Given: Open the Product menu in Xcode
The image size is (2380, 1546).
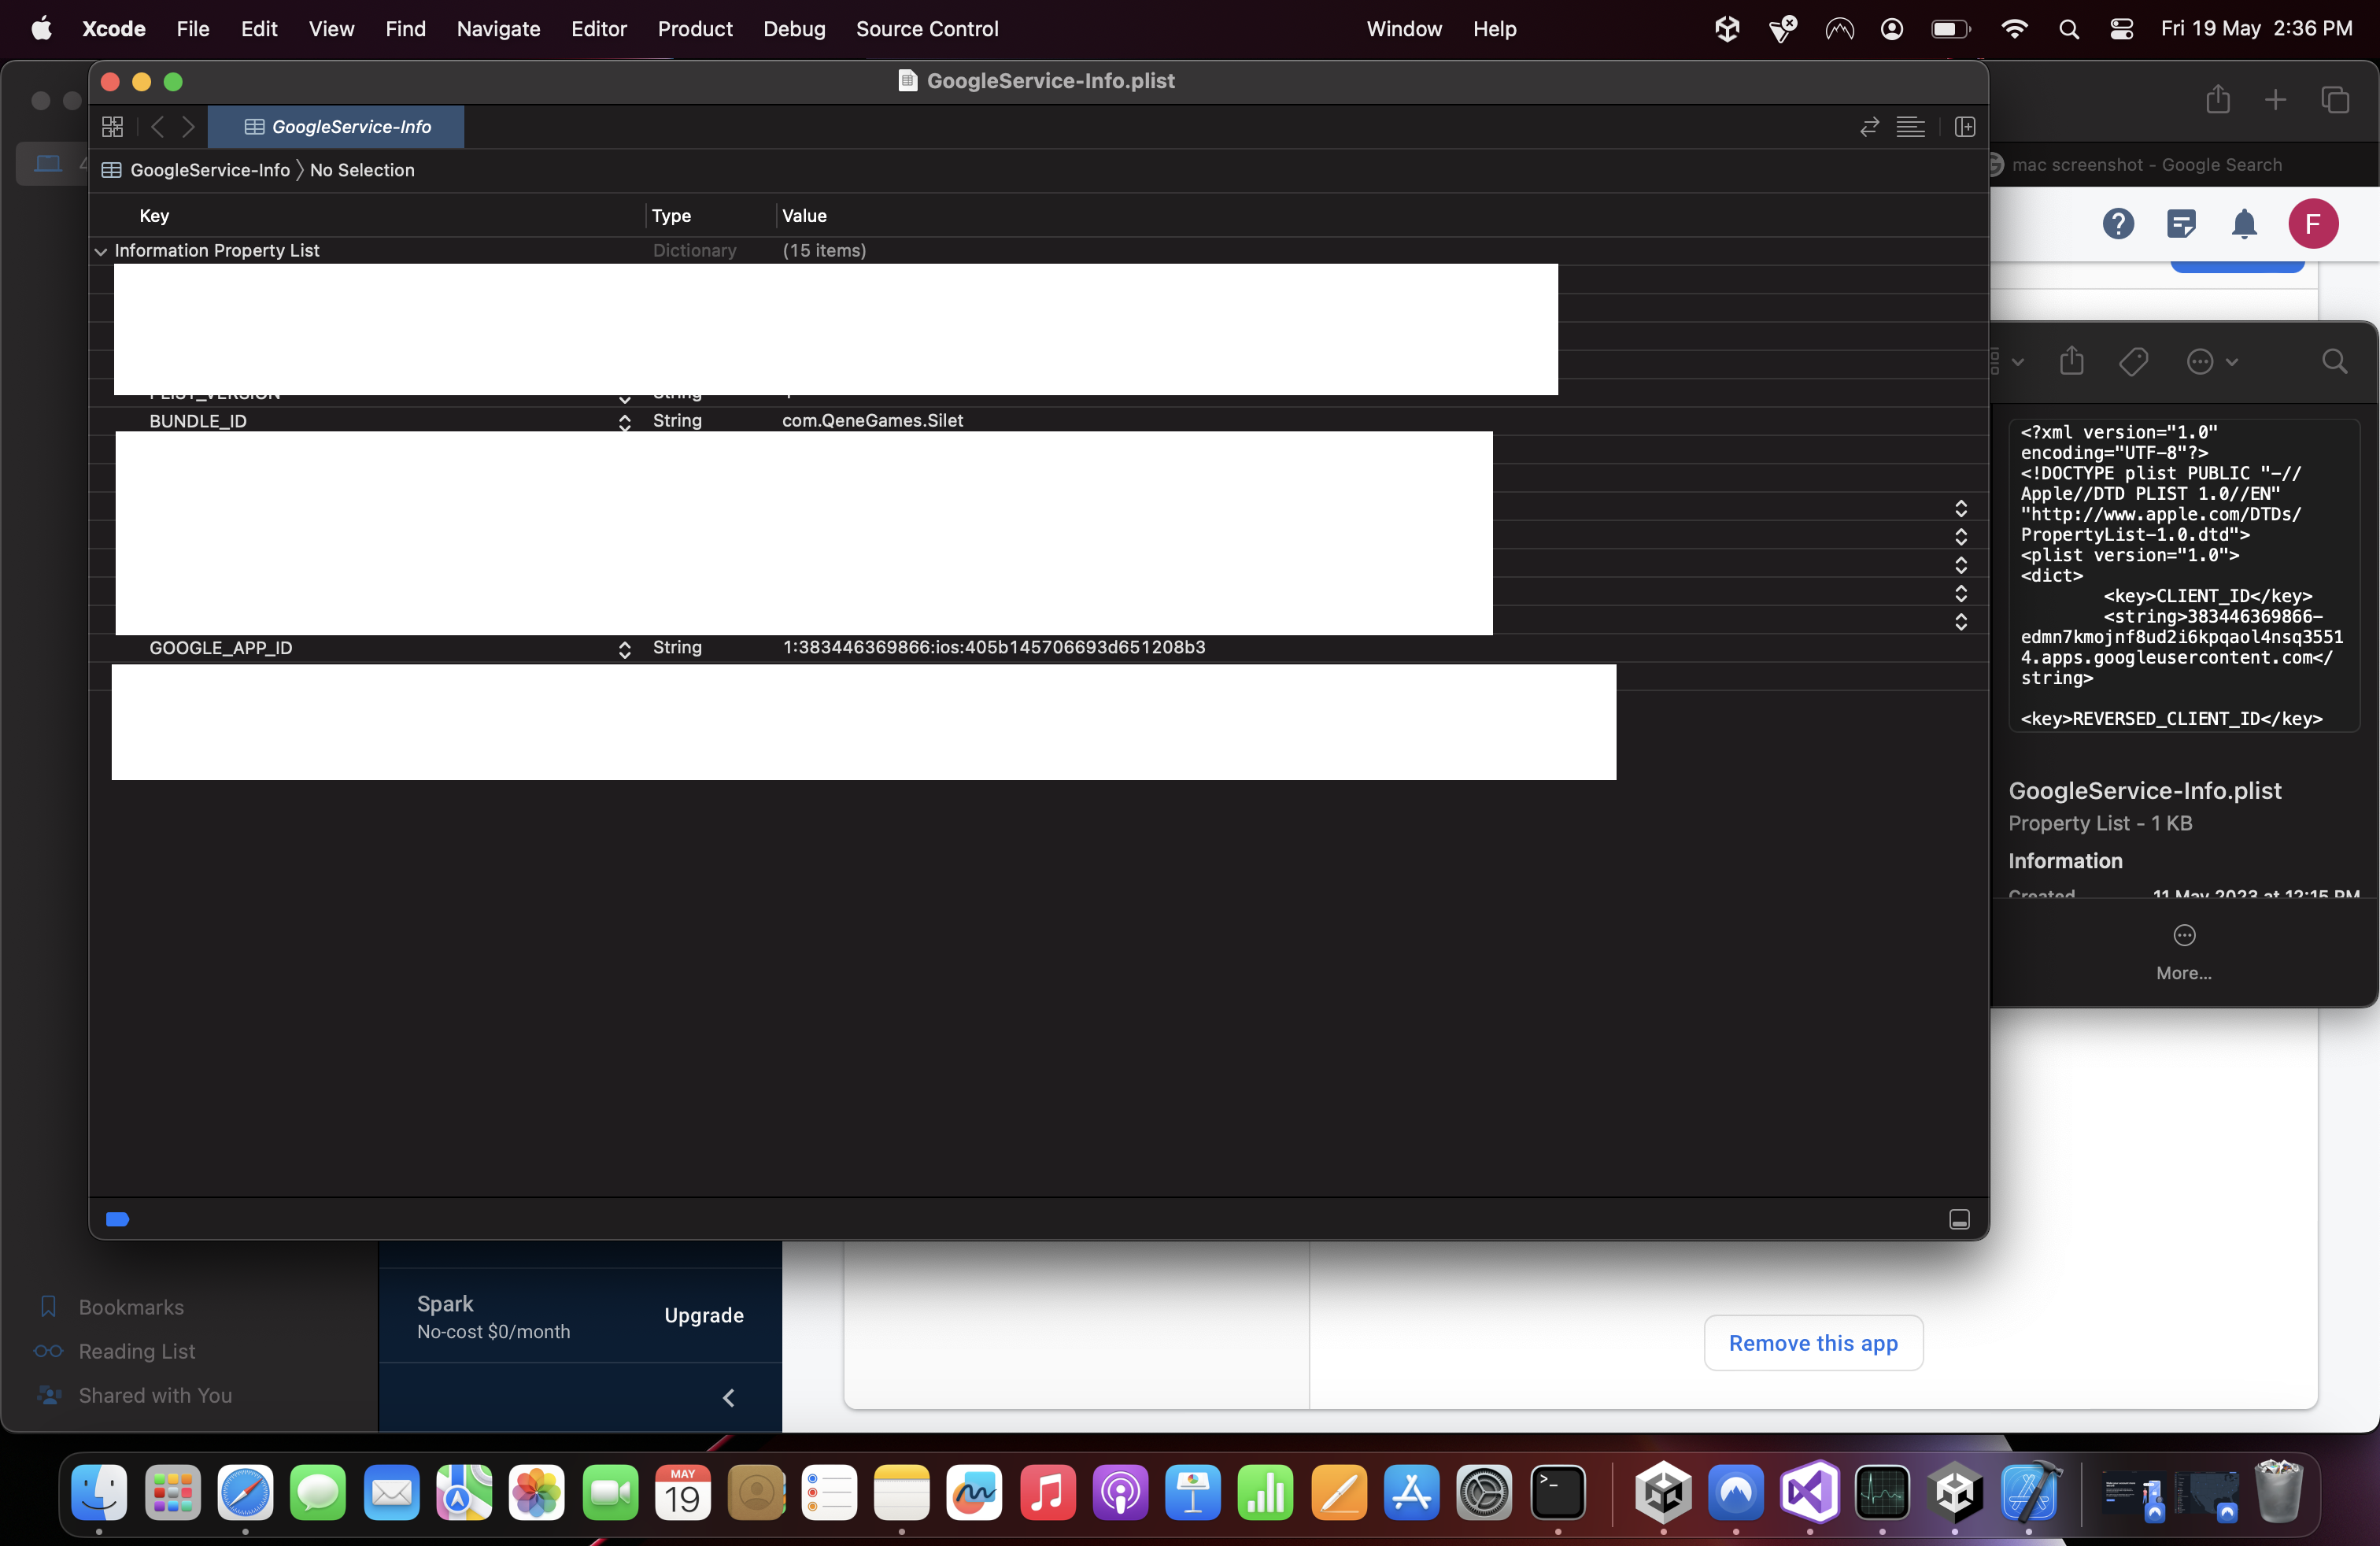Looking at the screenshot, I should [x=693, y=29].
